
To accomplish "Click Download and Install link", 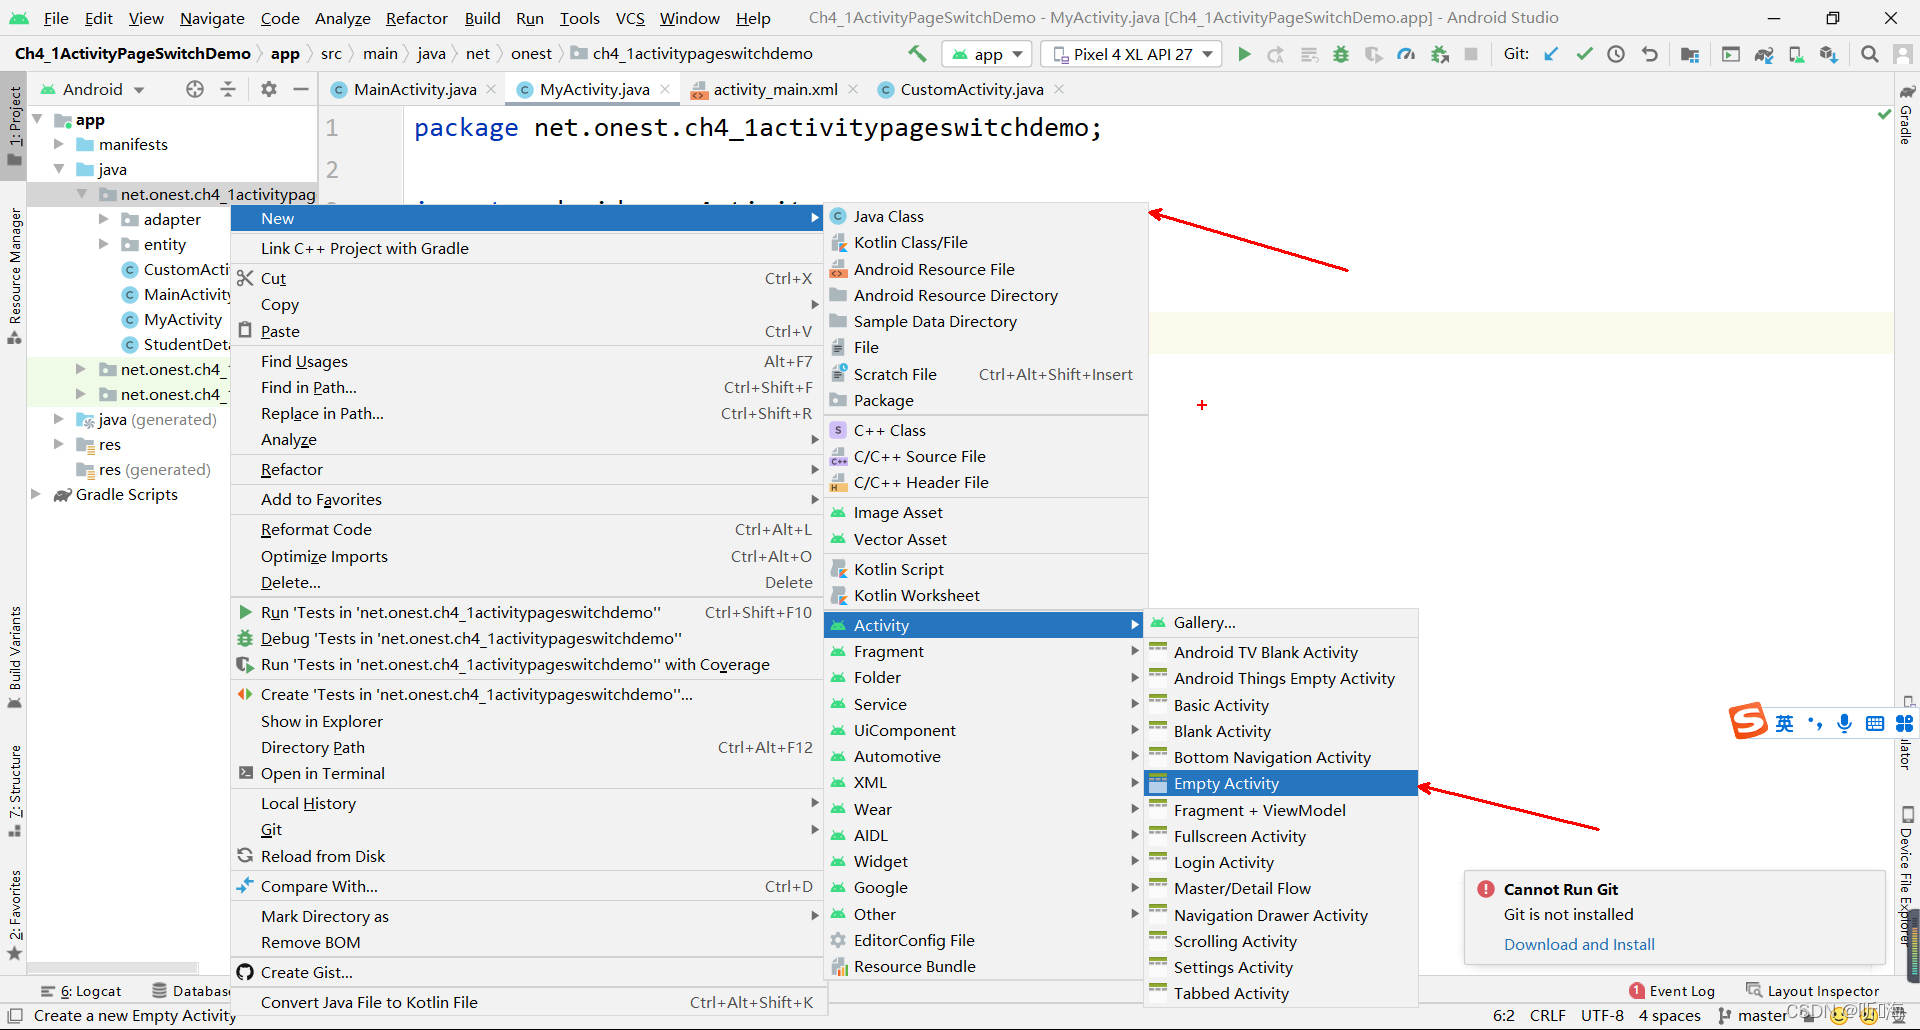I will click(x=1579, y=944).
